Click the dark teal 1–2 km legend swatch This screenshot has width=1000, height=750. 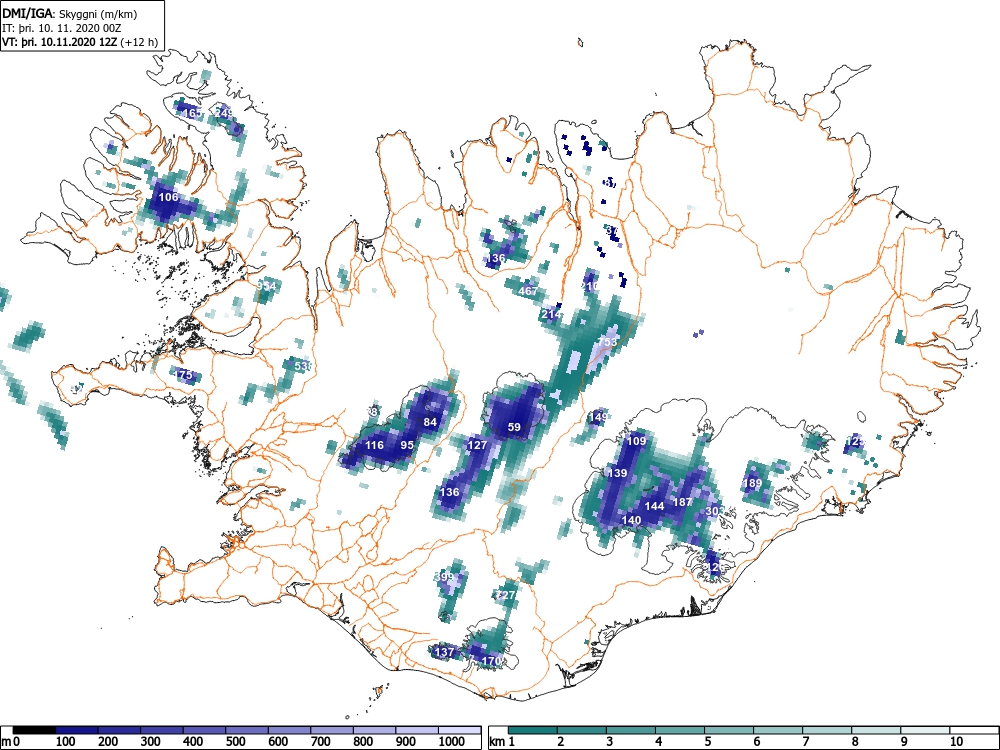click(533, 730)
